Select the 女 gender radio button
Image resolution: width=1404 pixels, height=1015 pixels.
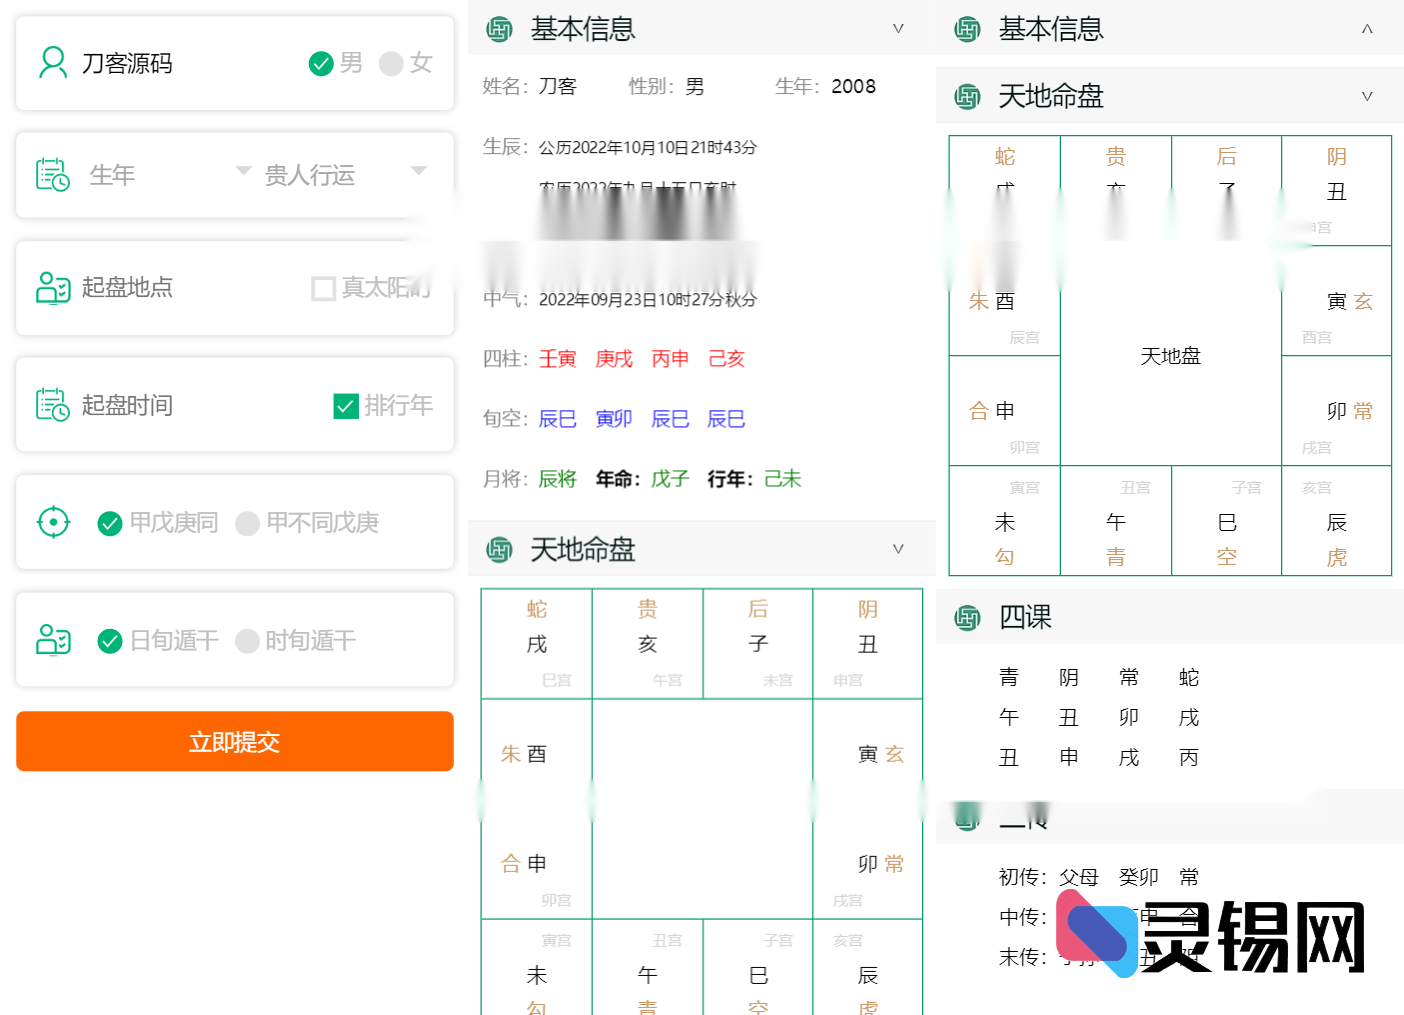coord(390,63)
